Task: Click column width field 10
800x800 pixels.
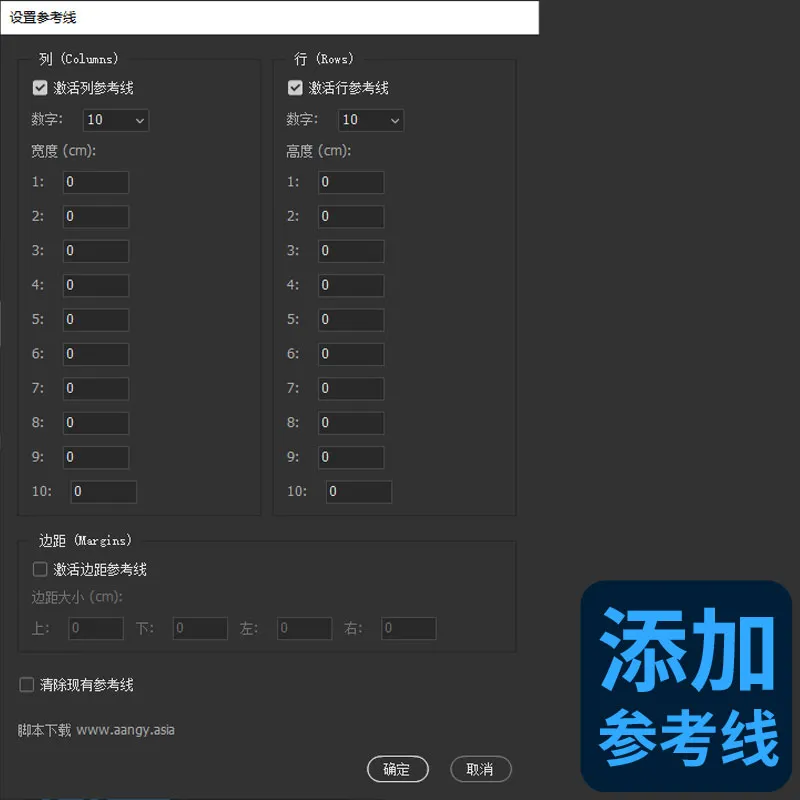Action: [103, 491]
